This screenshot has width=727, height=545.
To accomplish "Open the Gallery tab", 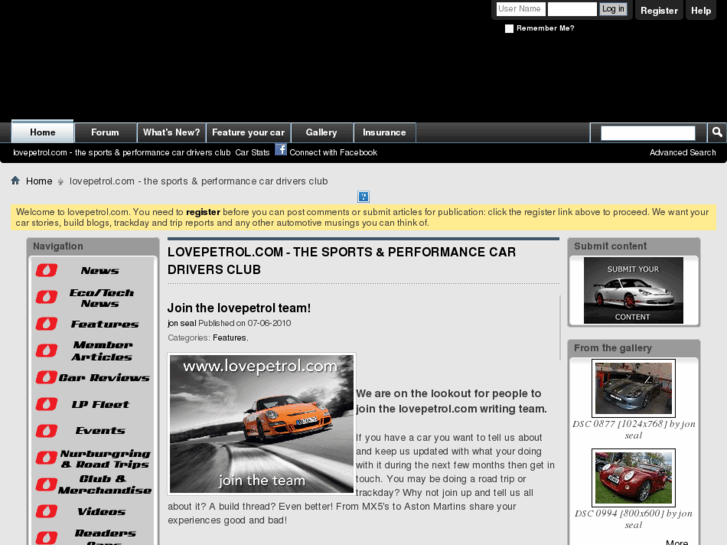I will [x=321, y=132].
